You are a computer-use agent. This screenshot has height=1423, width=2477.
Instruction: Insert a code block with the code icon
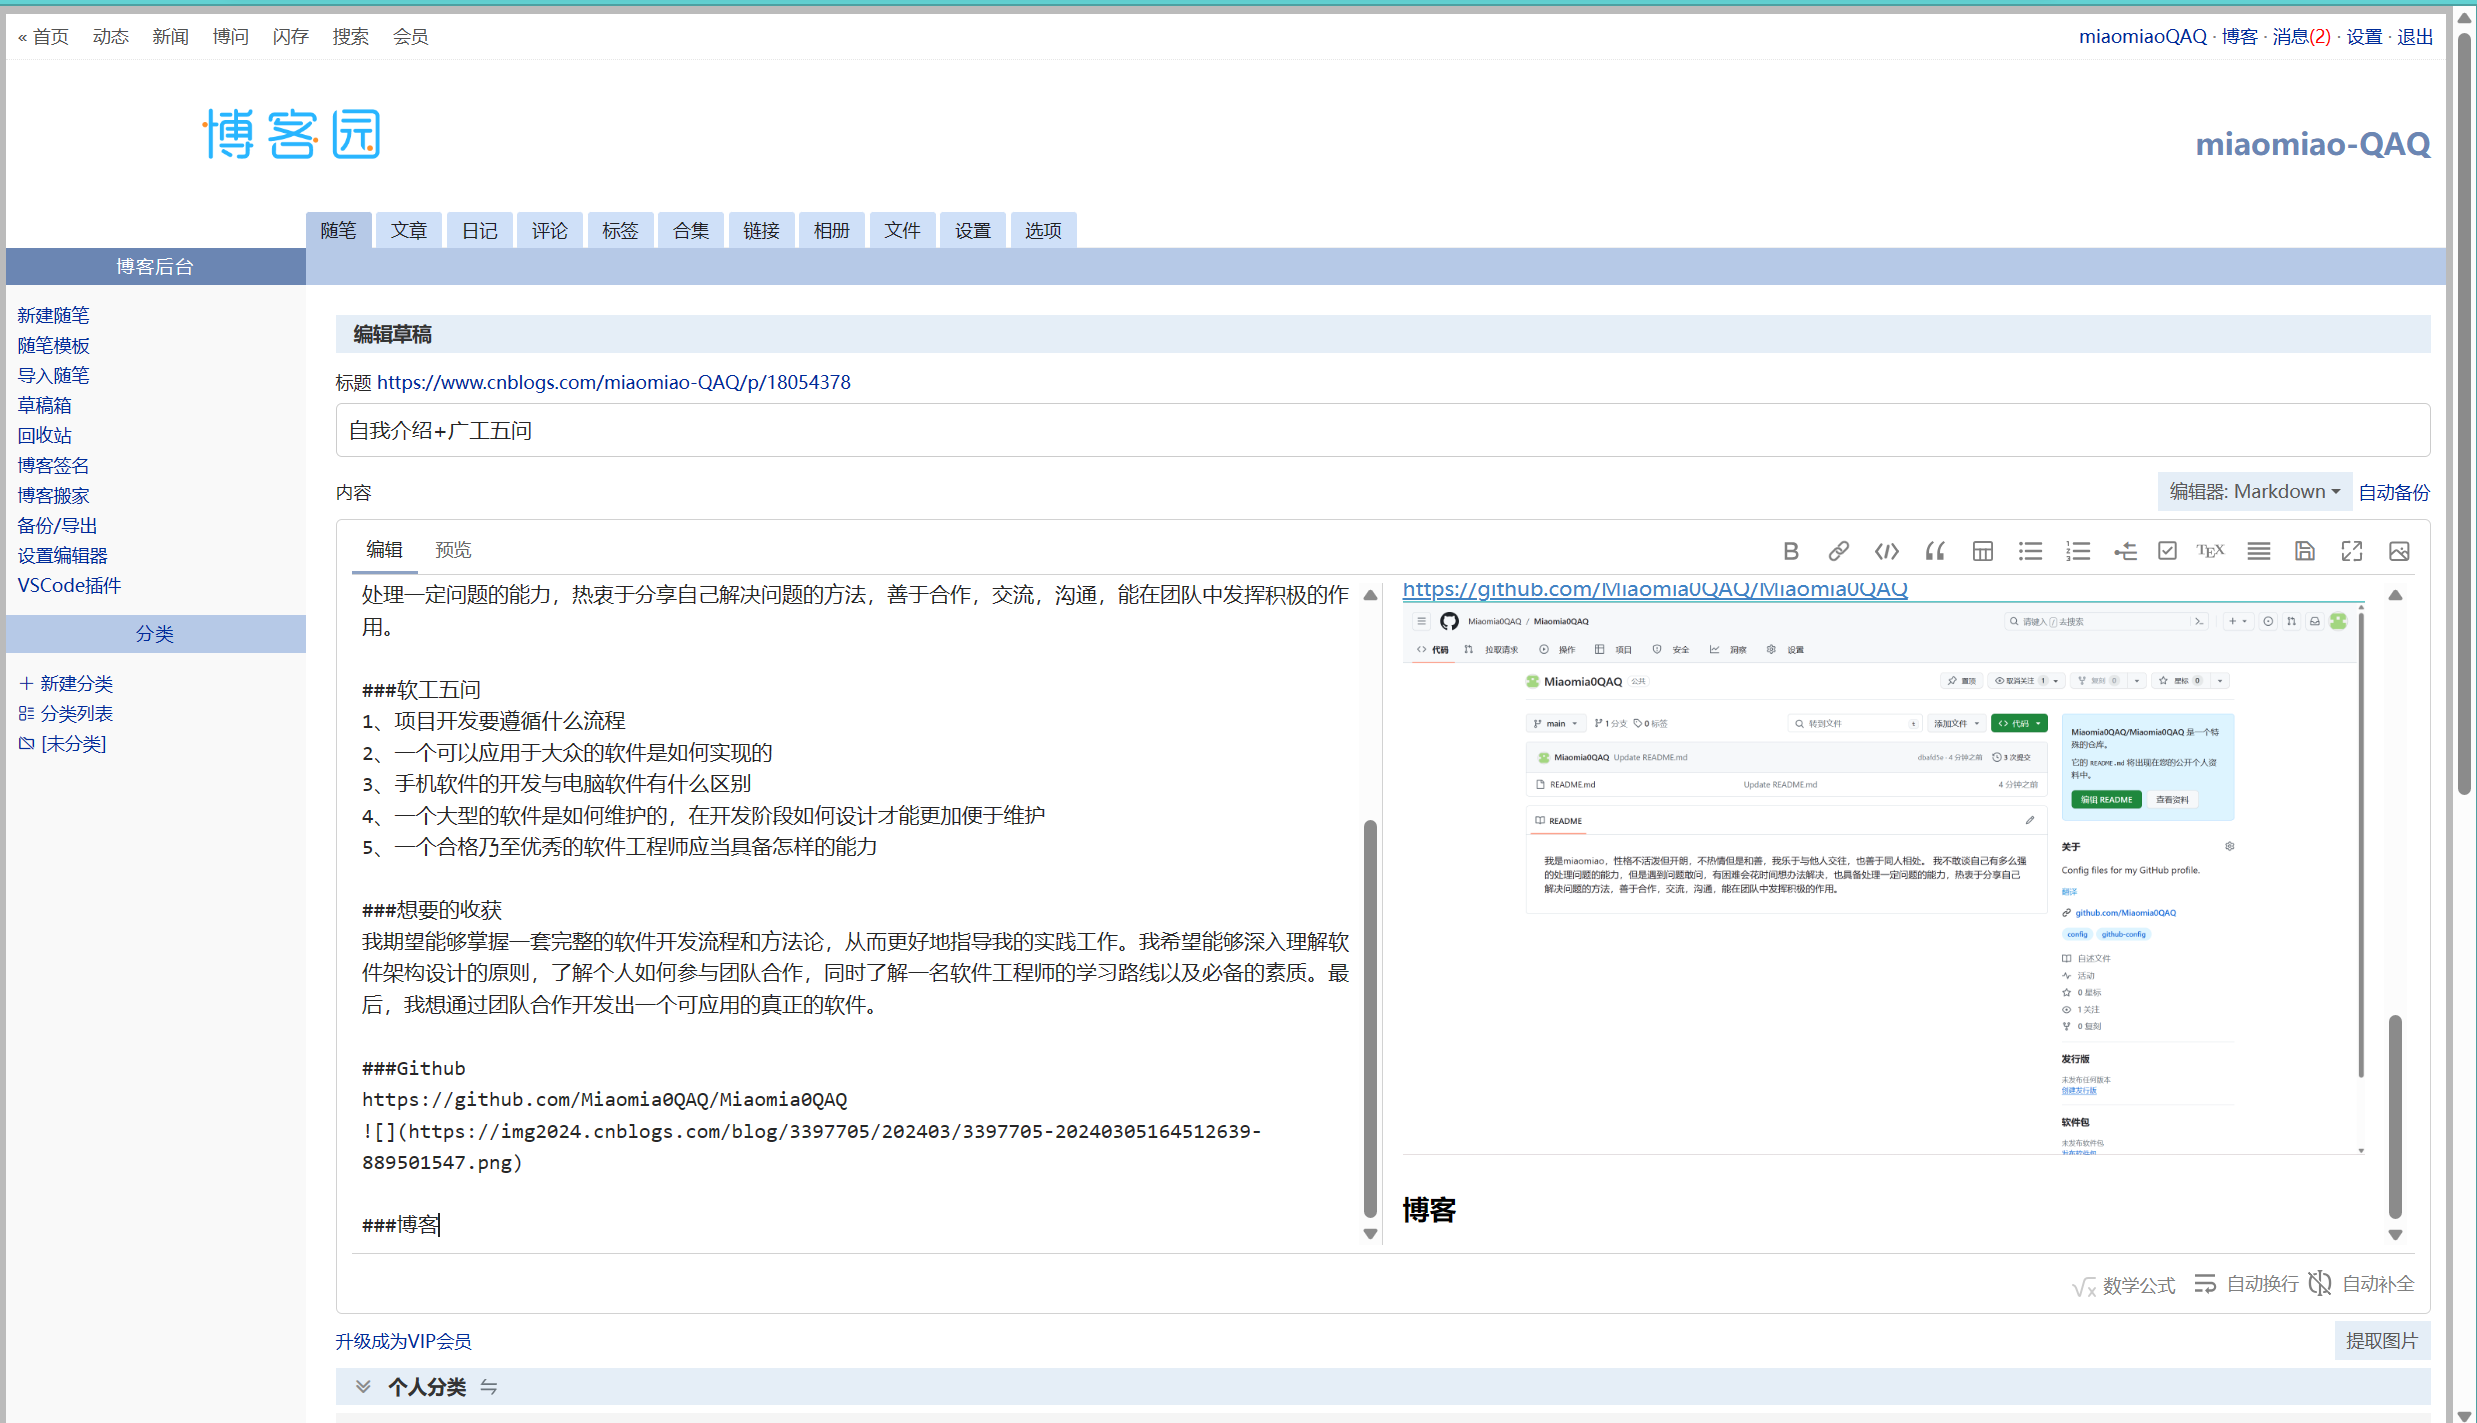(1886, 551)
